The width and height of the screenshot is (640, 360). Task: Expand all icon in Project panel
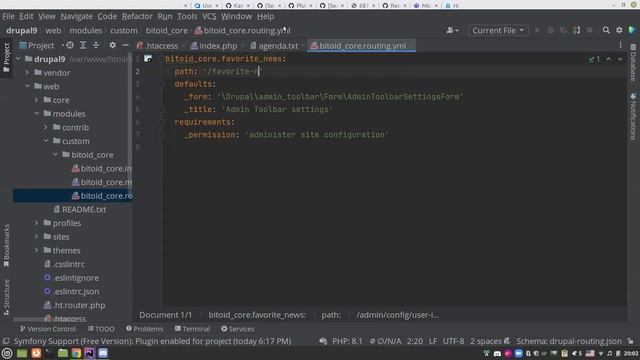click(x=83, y=45)
